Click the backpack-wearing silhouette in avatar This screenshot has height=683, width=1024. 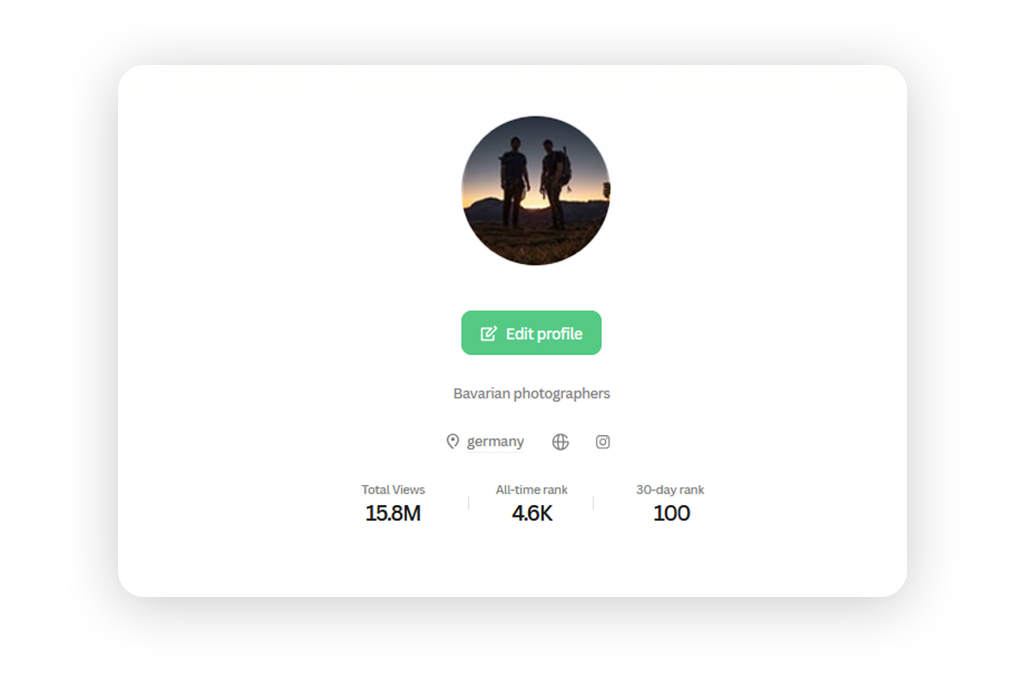[x=556, y=183]
